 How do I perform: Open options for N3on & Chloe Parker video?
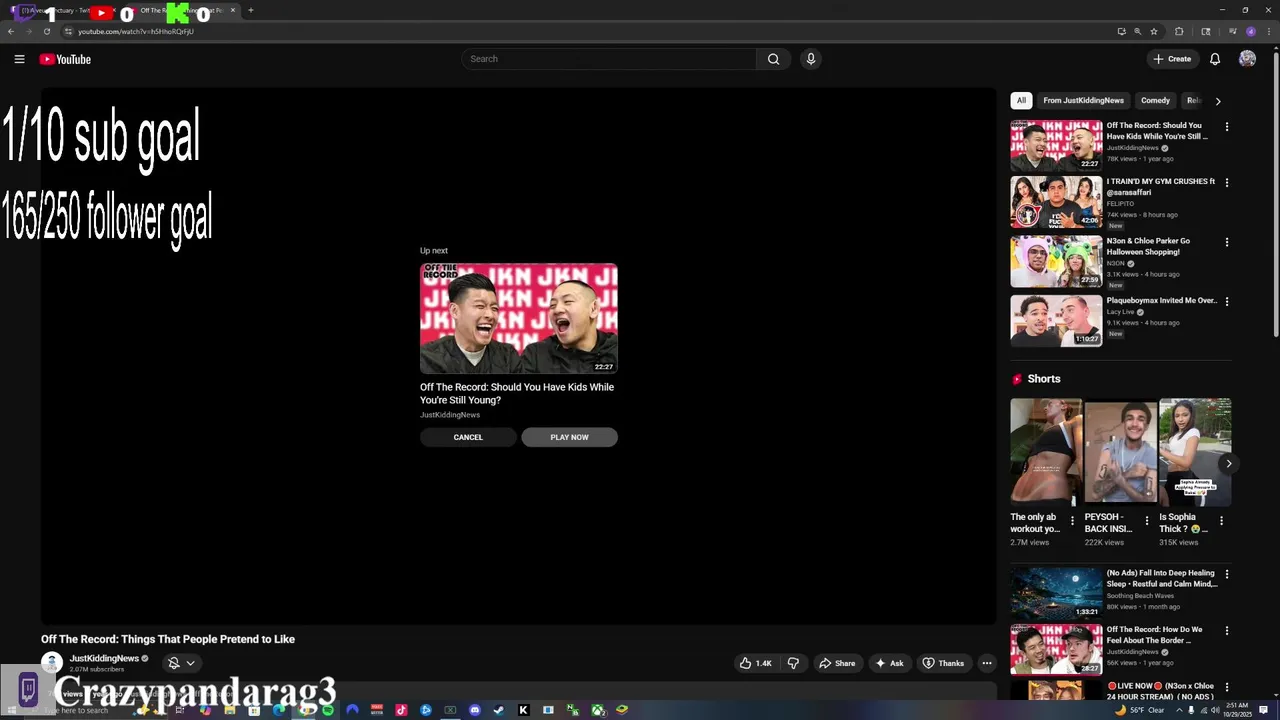click(x=1227, y=242)
